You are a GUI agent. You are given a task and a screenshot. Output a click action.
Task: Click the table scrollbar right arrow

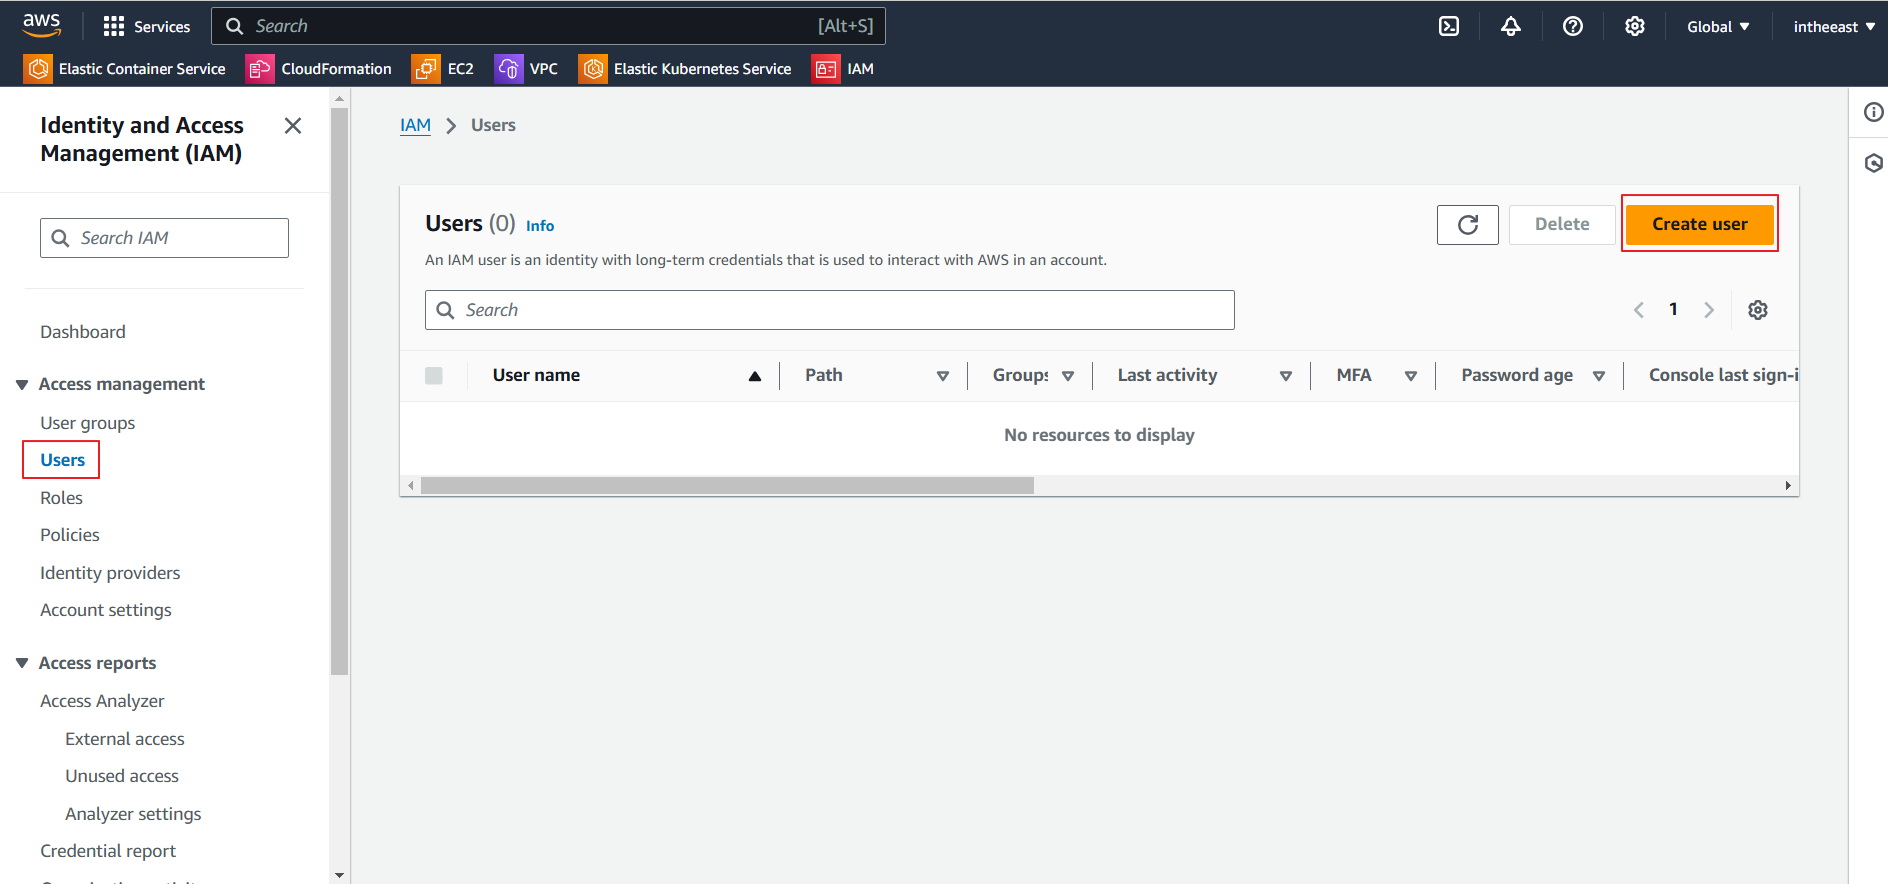coord(1788,486)
